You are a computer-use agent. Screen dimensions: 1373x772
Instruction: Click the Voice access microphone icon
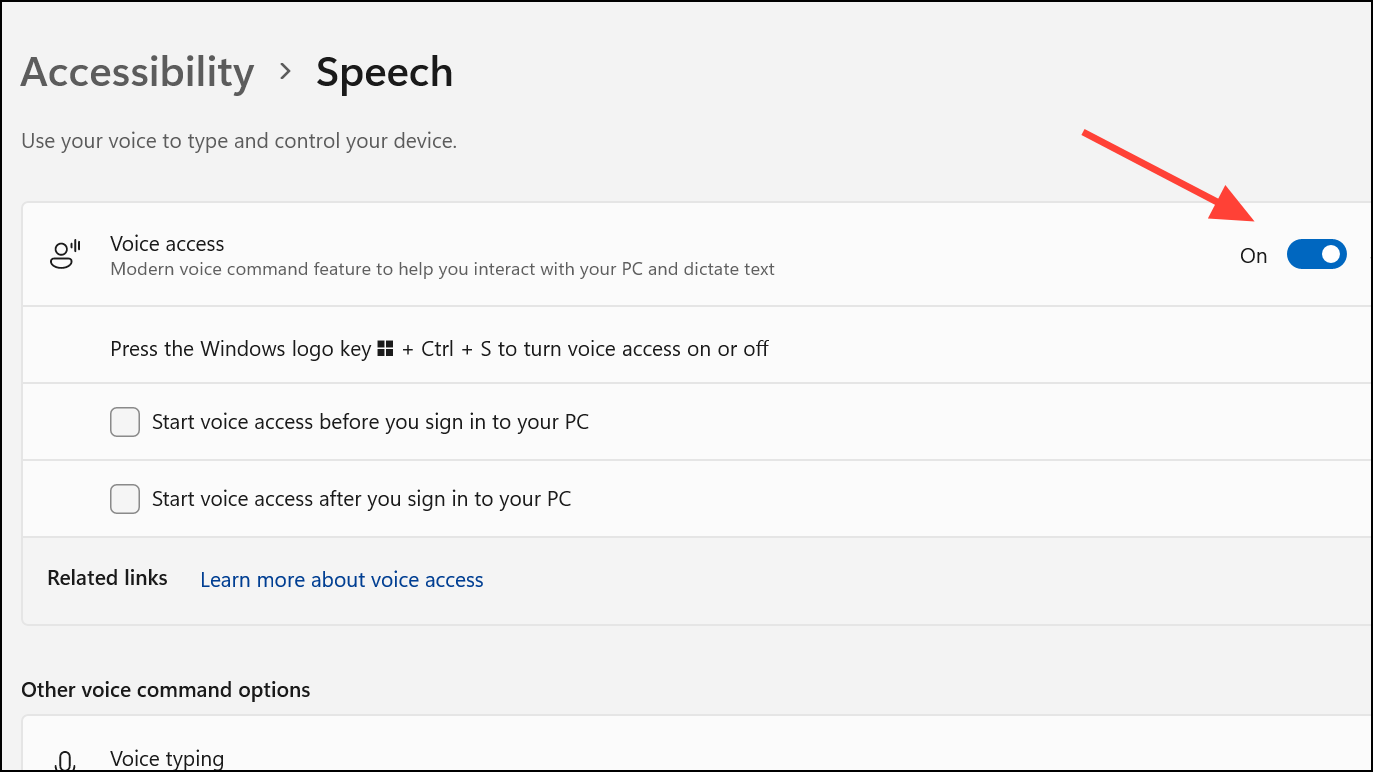click(64, 254)
